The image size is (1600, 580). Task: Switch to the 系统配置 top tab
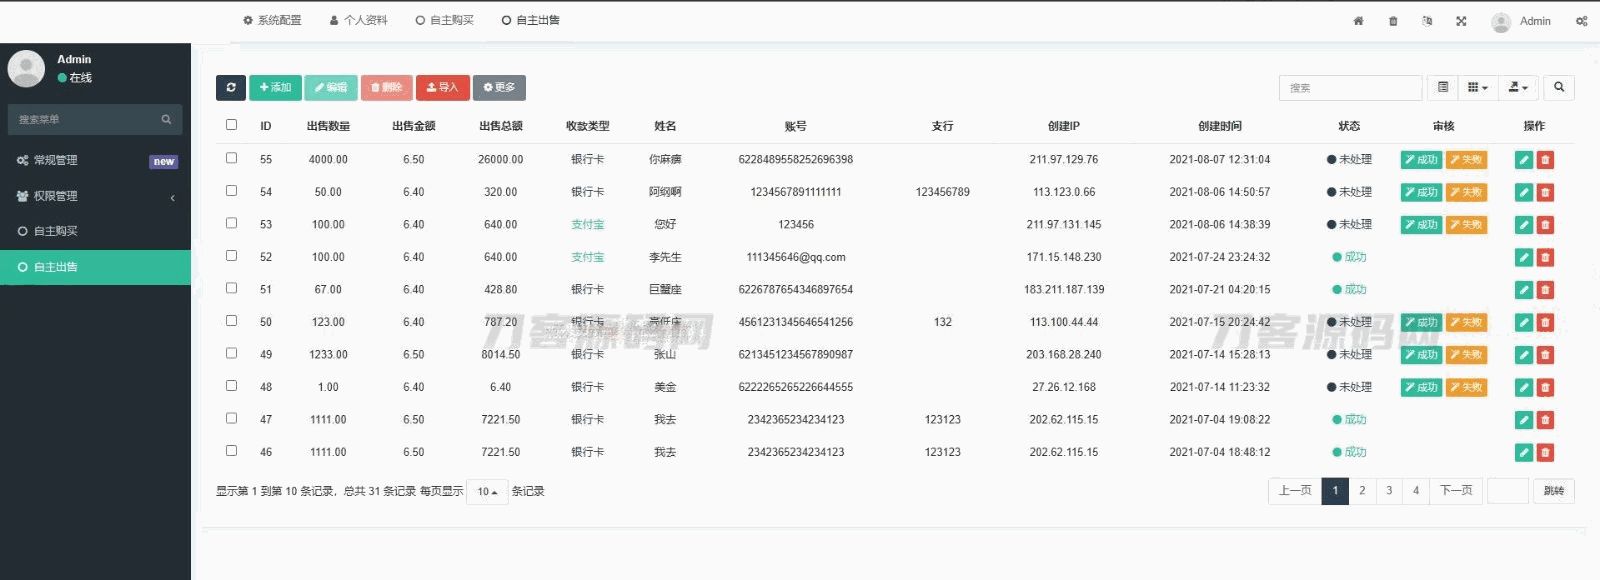click(272, 20)
